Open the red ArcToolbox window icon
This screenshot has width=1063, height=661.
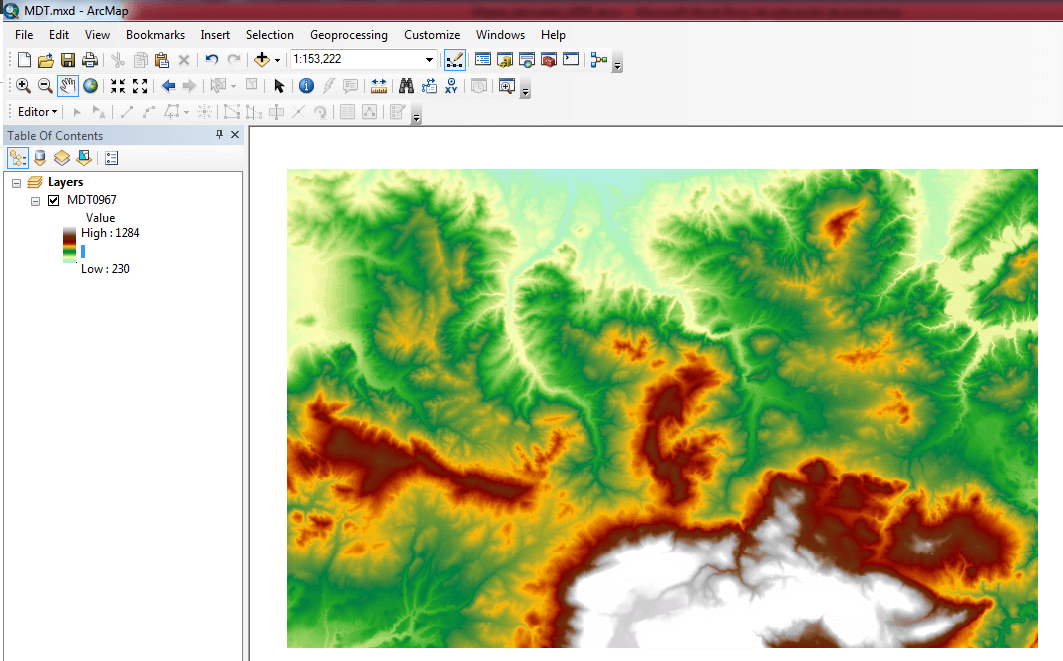point(549,60)
